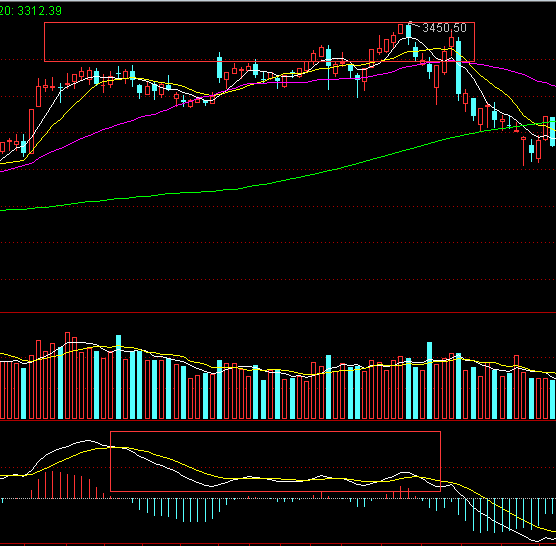Select the red divider line above the volume panel
Viewport: 556px width, 546px height.
click(278, 312)
